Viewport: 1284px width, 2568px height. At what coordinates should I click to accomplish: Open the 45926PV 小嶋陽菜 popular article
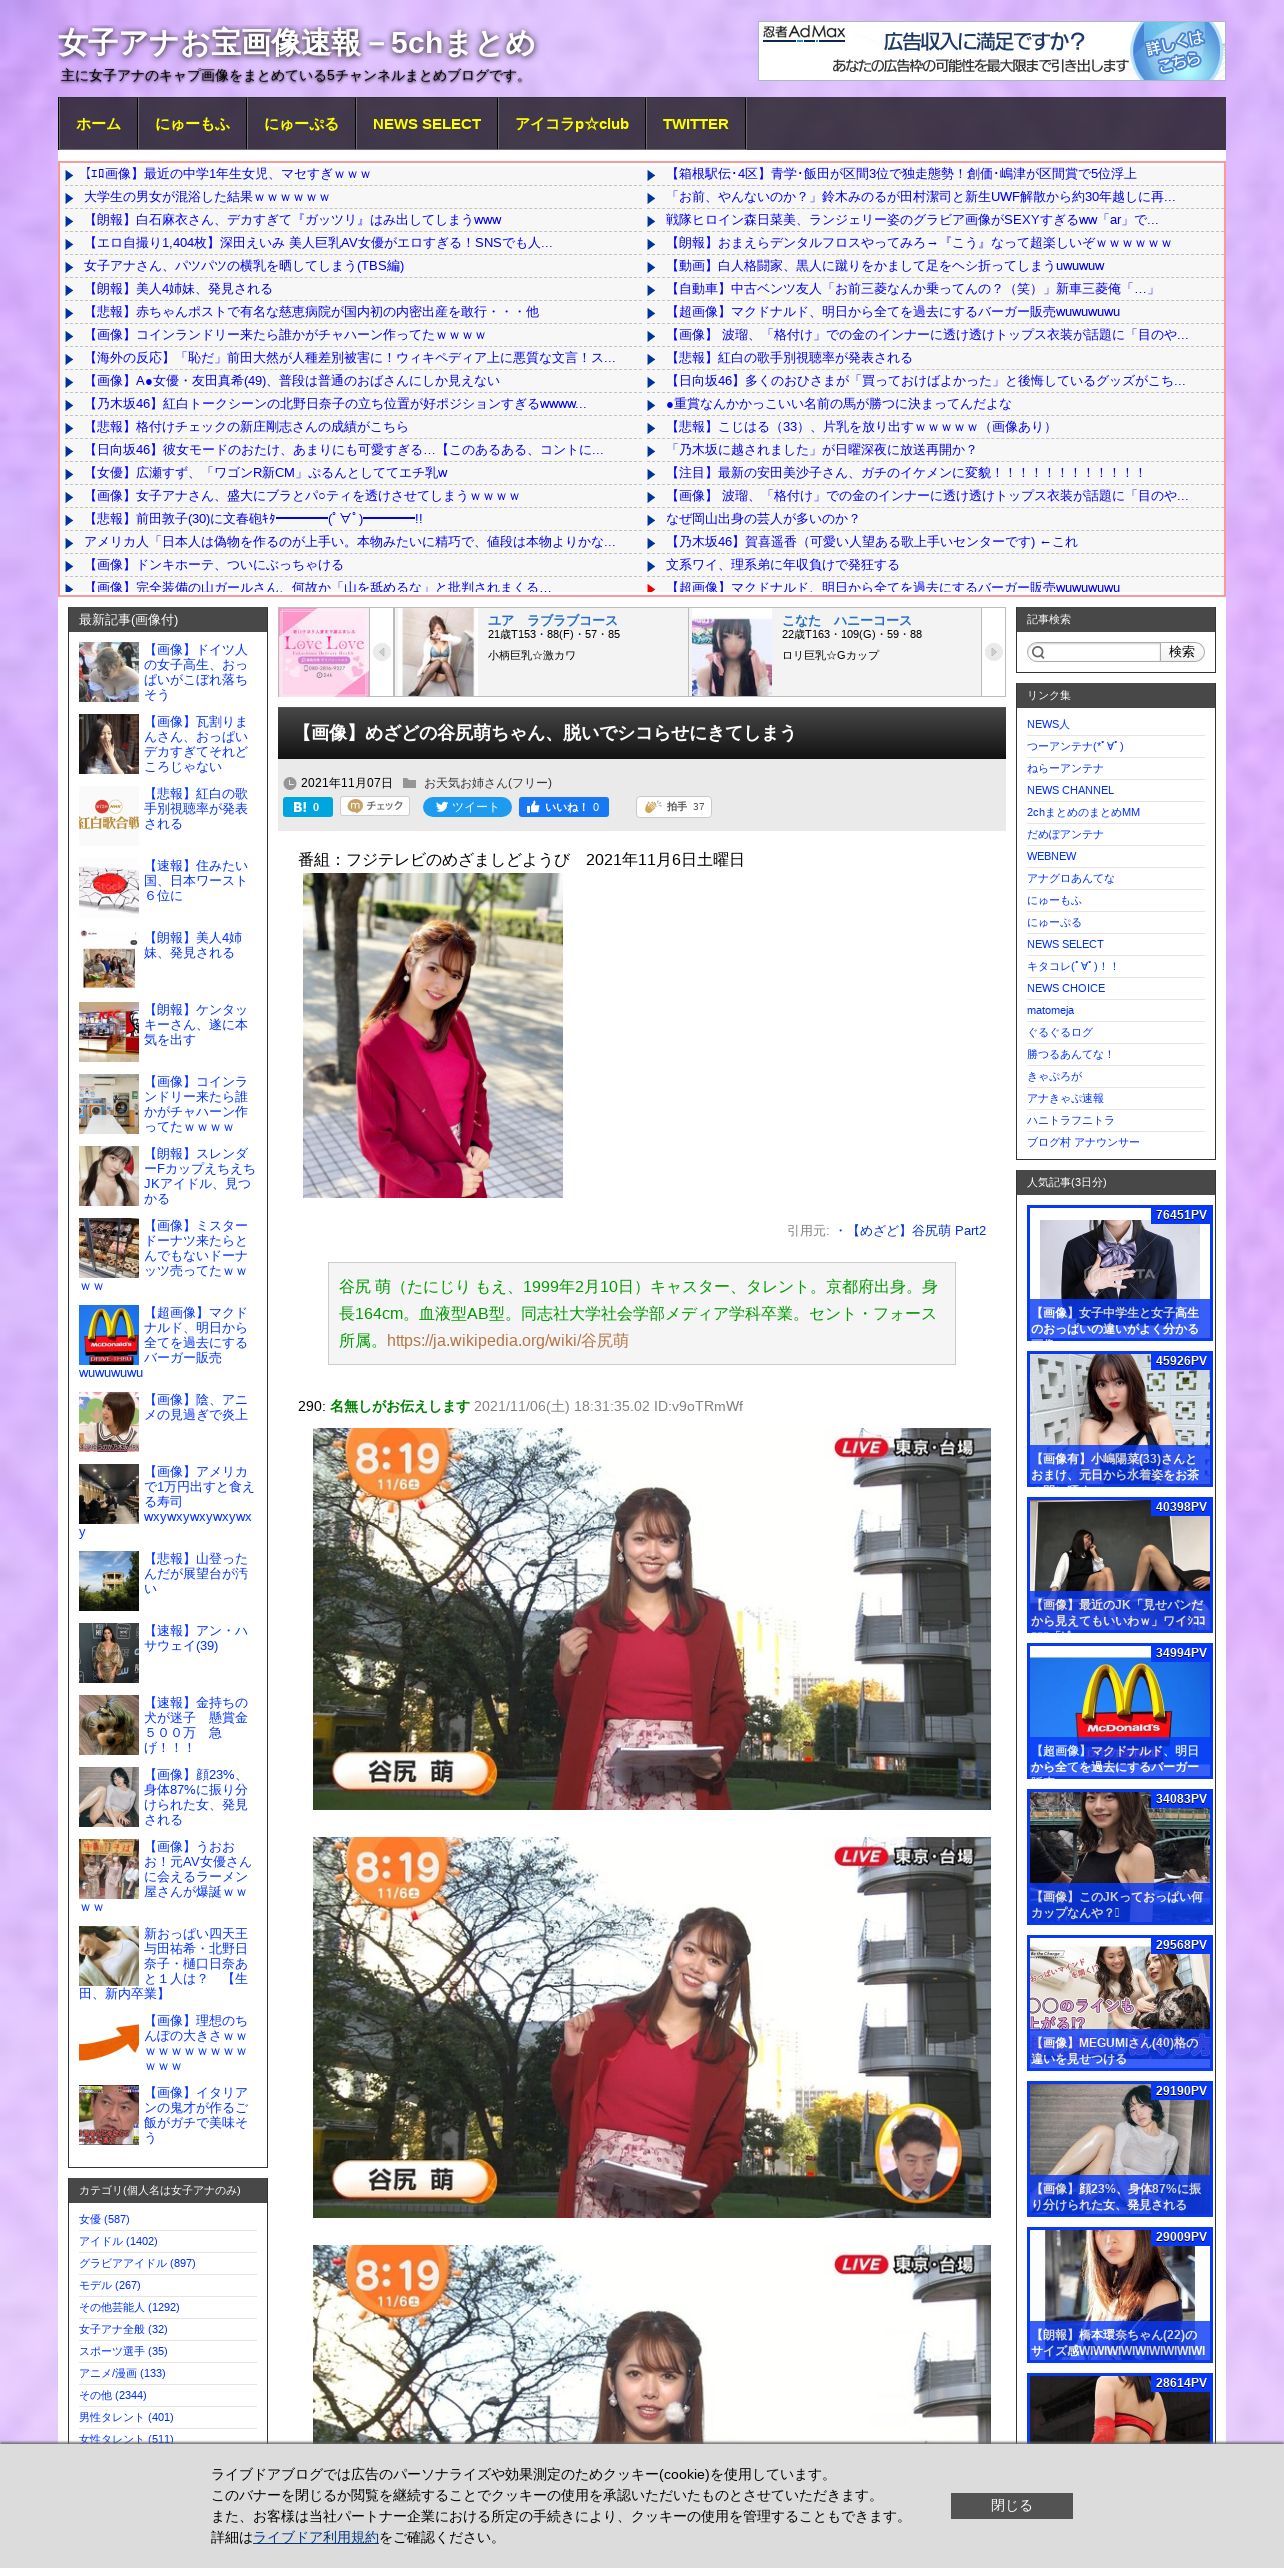pos(1119,1418)
